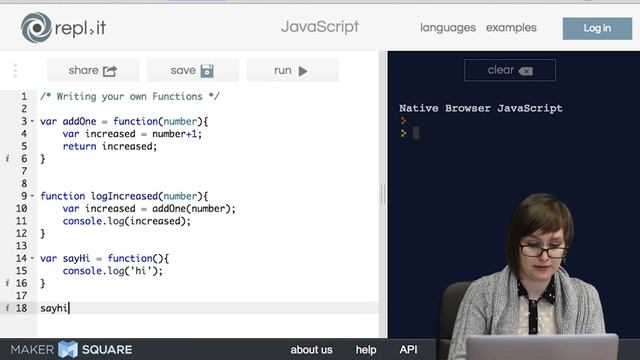This screenshot has width=640, height=360.
Task: Click the repl.it swirl logo
Action: click(x=36, y=28)
